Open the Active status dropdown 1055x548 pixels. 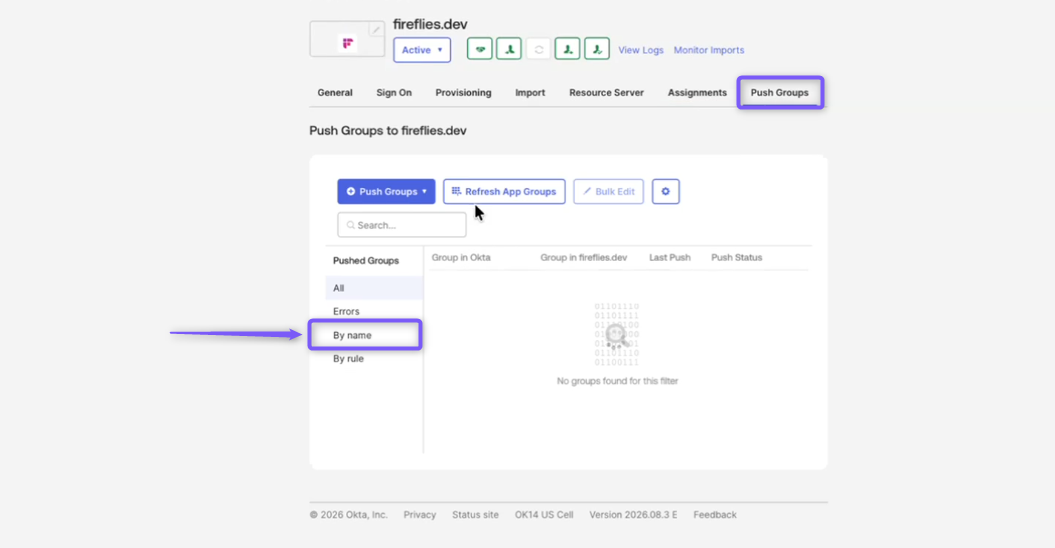pyautogui.click(x=422, y=50)
